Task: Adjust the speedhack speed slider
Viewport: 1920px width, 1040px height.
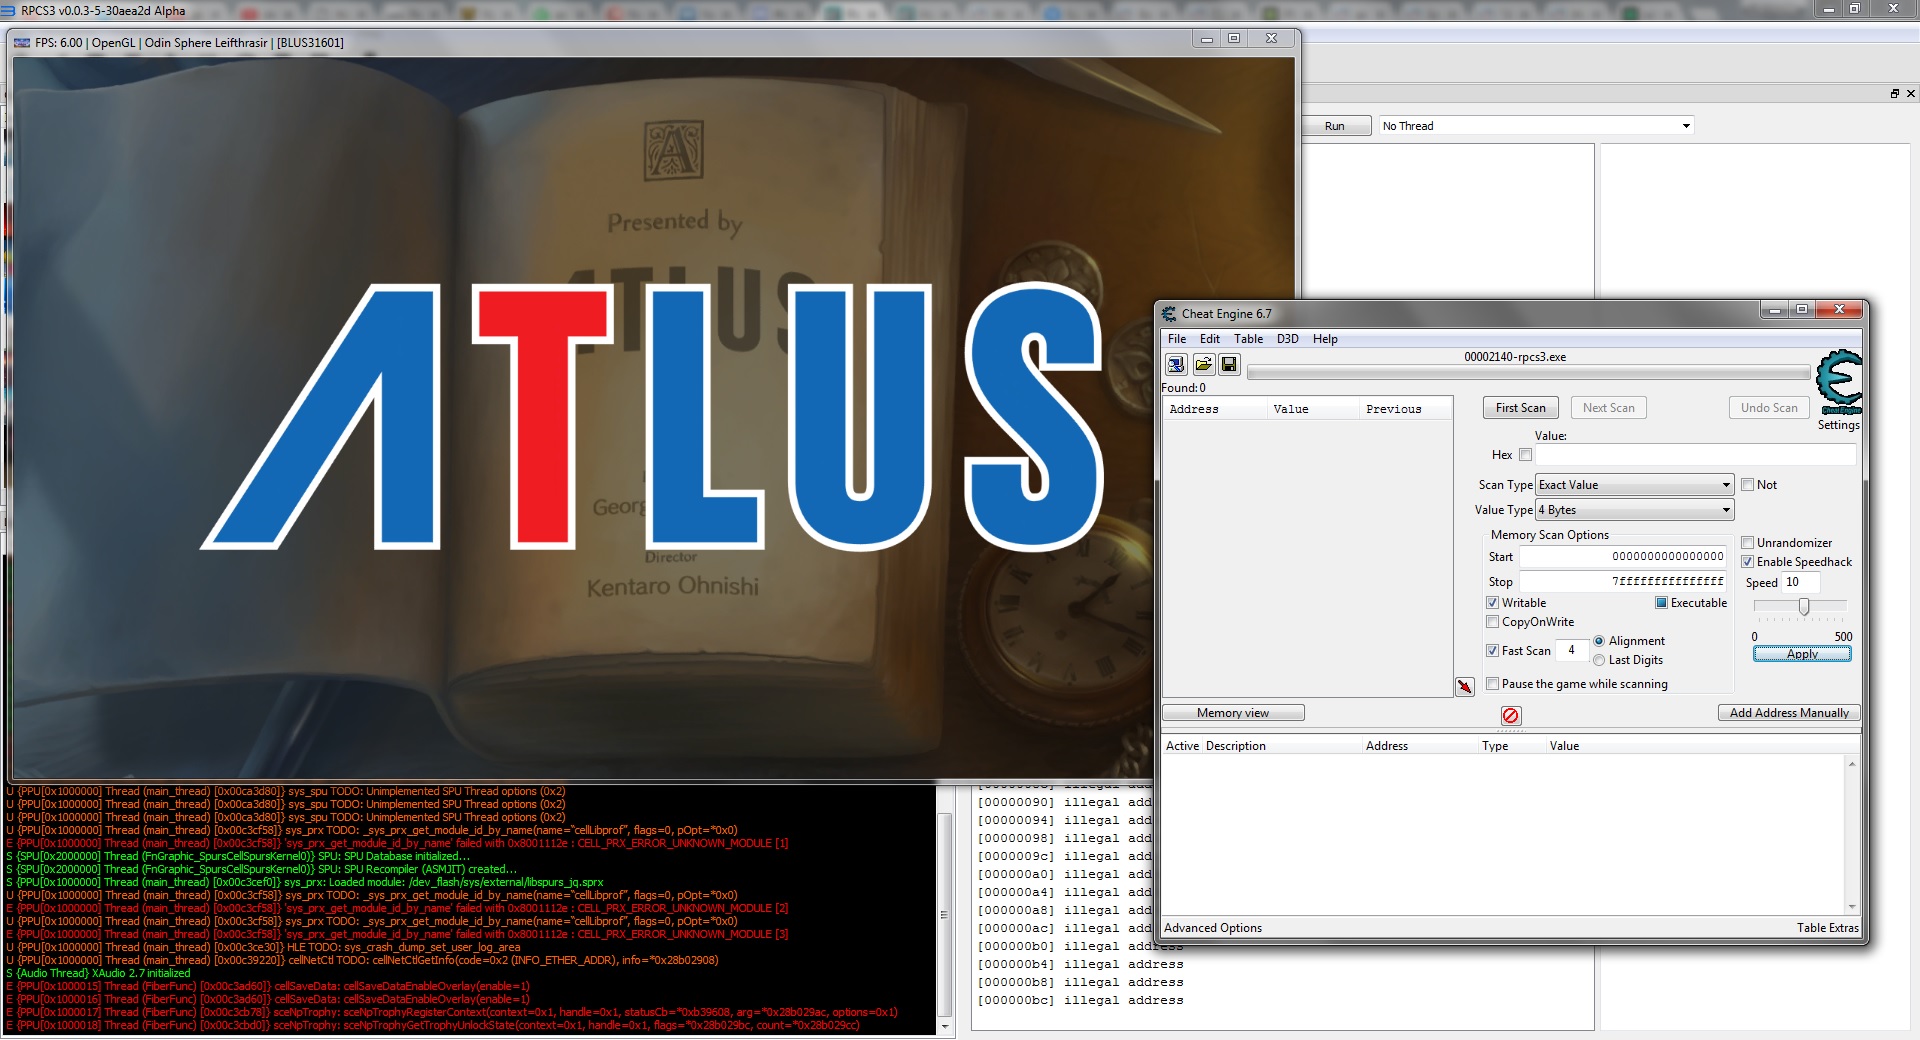Action: [x=1804, y=607]
